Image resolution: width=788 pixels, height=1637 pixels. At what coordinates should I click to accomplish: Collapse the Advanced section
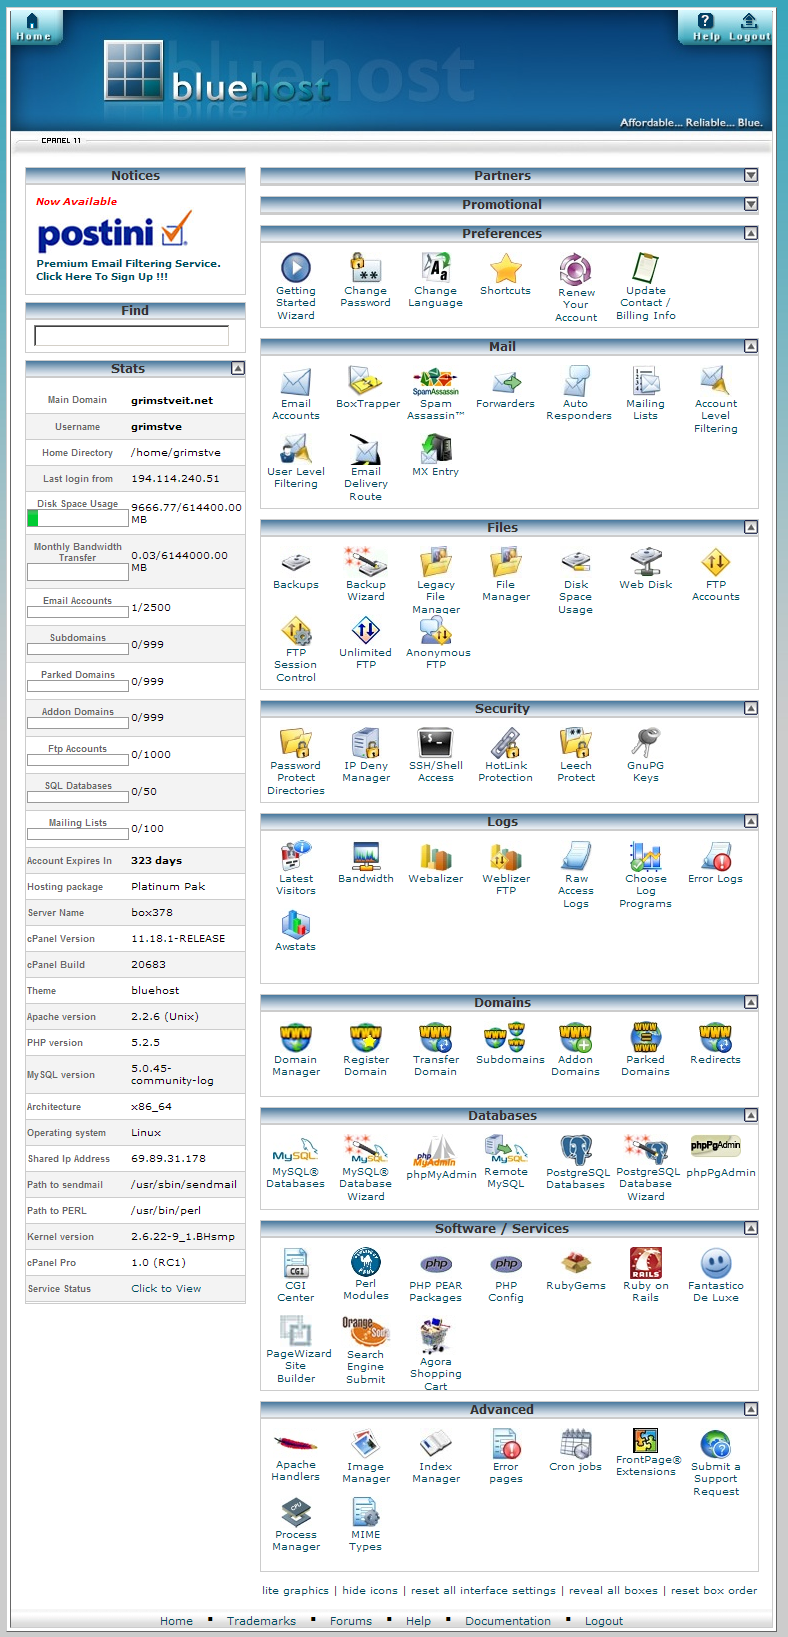click(x=751, y=1409)
